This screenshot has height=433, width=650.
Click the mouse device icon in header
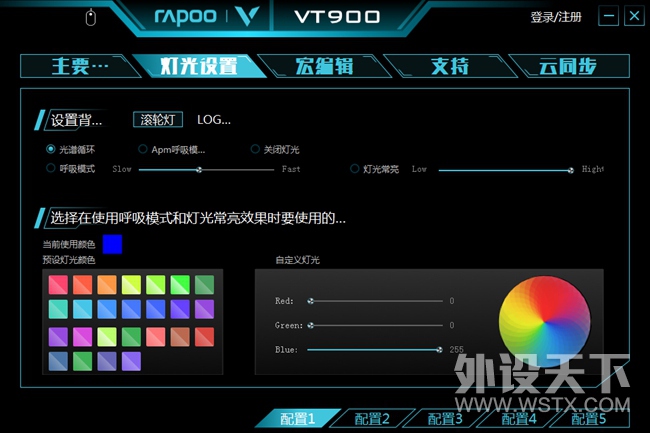[x=90, y=17]
